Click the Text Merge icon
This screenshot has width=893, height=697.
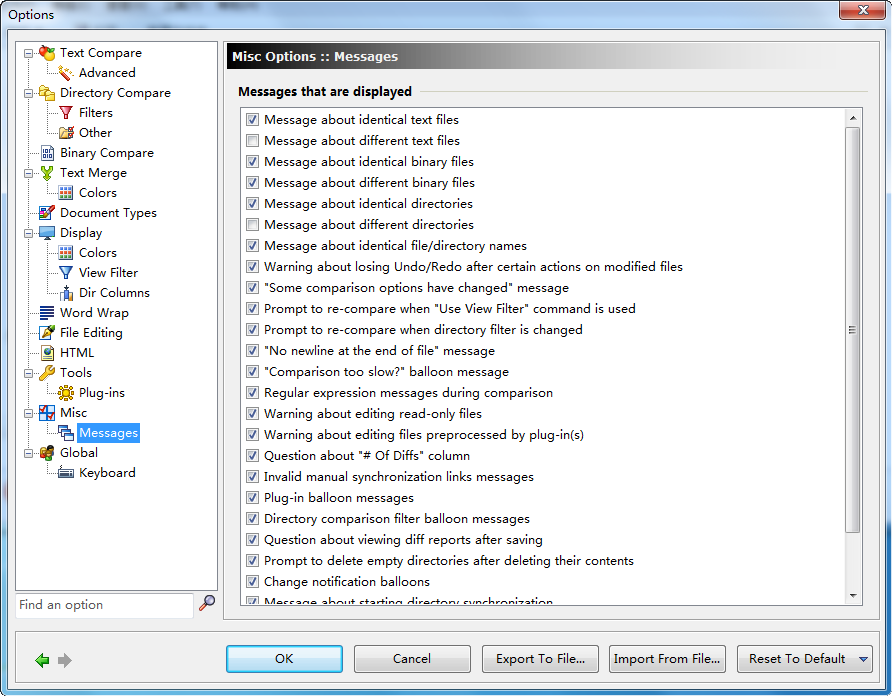[x=47, y=173]
